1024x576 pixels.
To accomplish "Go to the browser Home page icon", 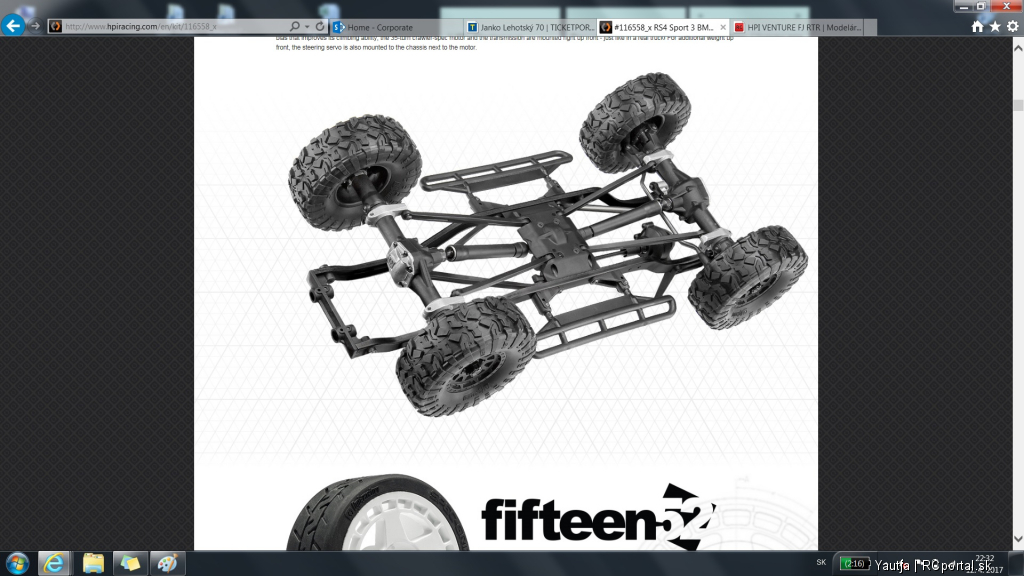I will [x=977, y=27].
